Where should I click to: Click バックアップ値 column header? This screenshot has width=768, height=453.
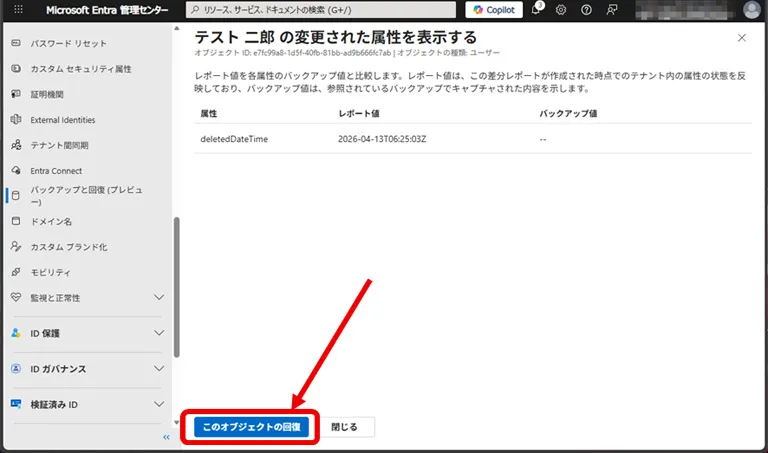[568, 114]
